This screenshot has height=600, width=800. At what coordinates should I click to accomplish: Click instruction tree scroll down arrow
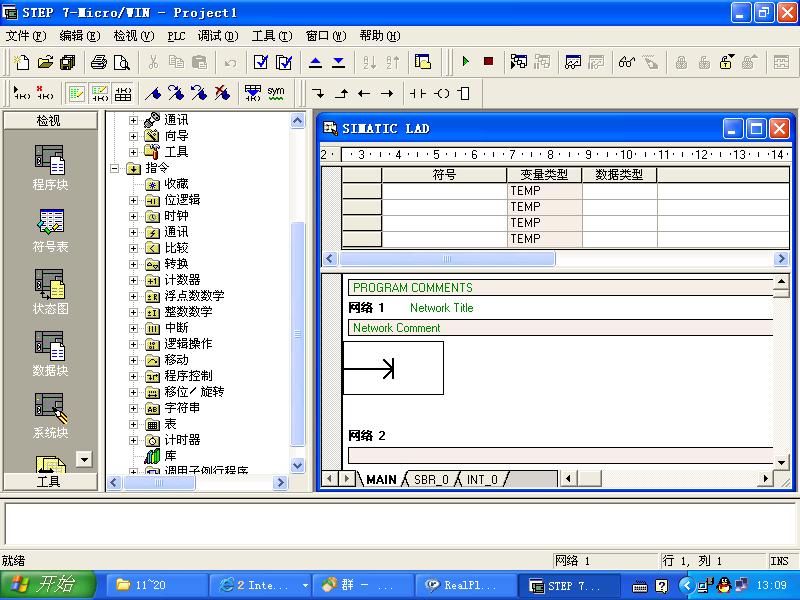pyautogui.click(x=297, y=465)
